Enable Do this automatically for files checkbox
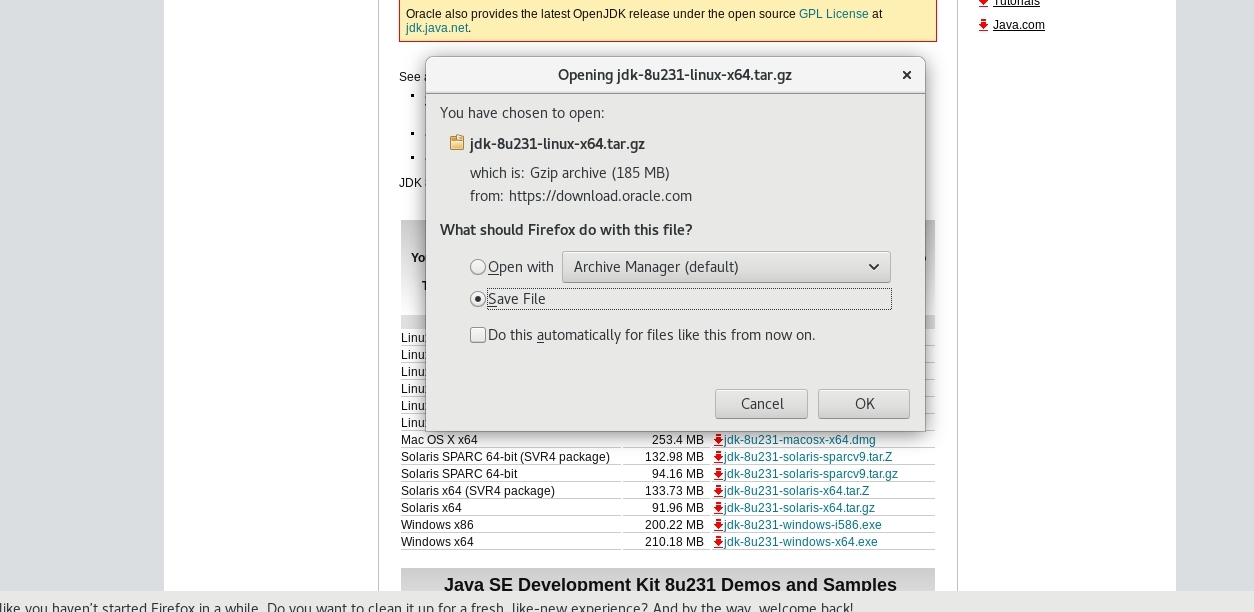Screen dimensions: 1254x612 [x=478, y=335]
